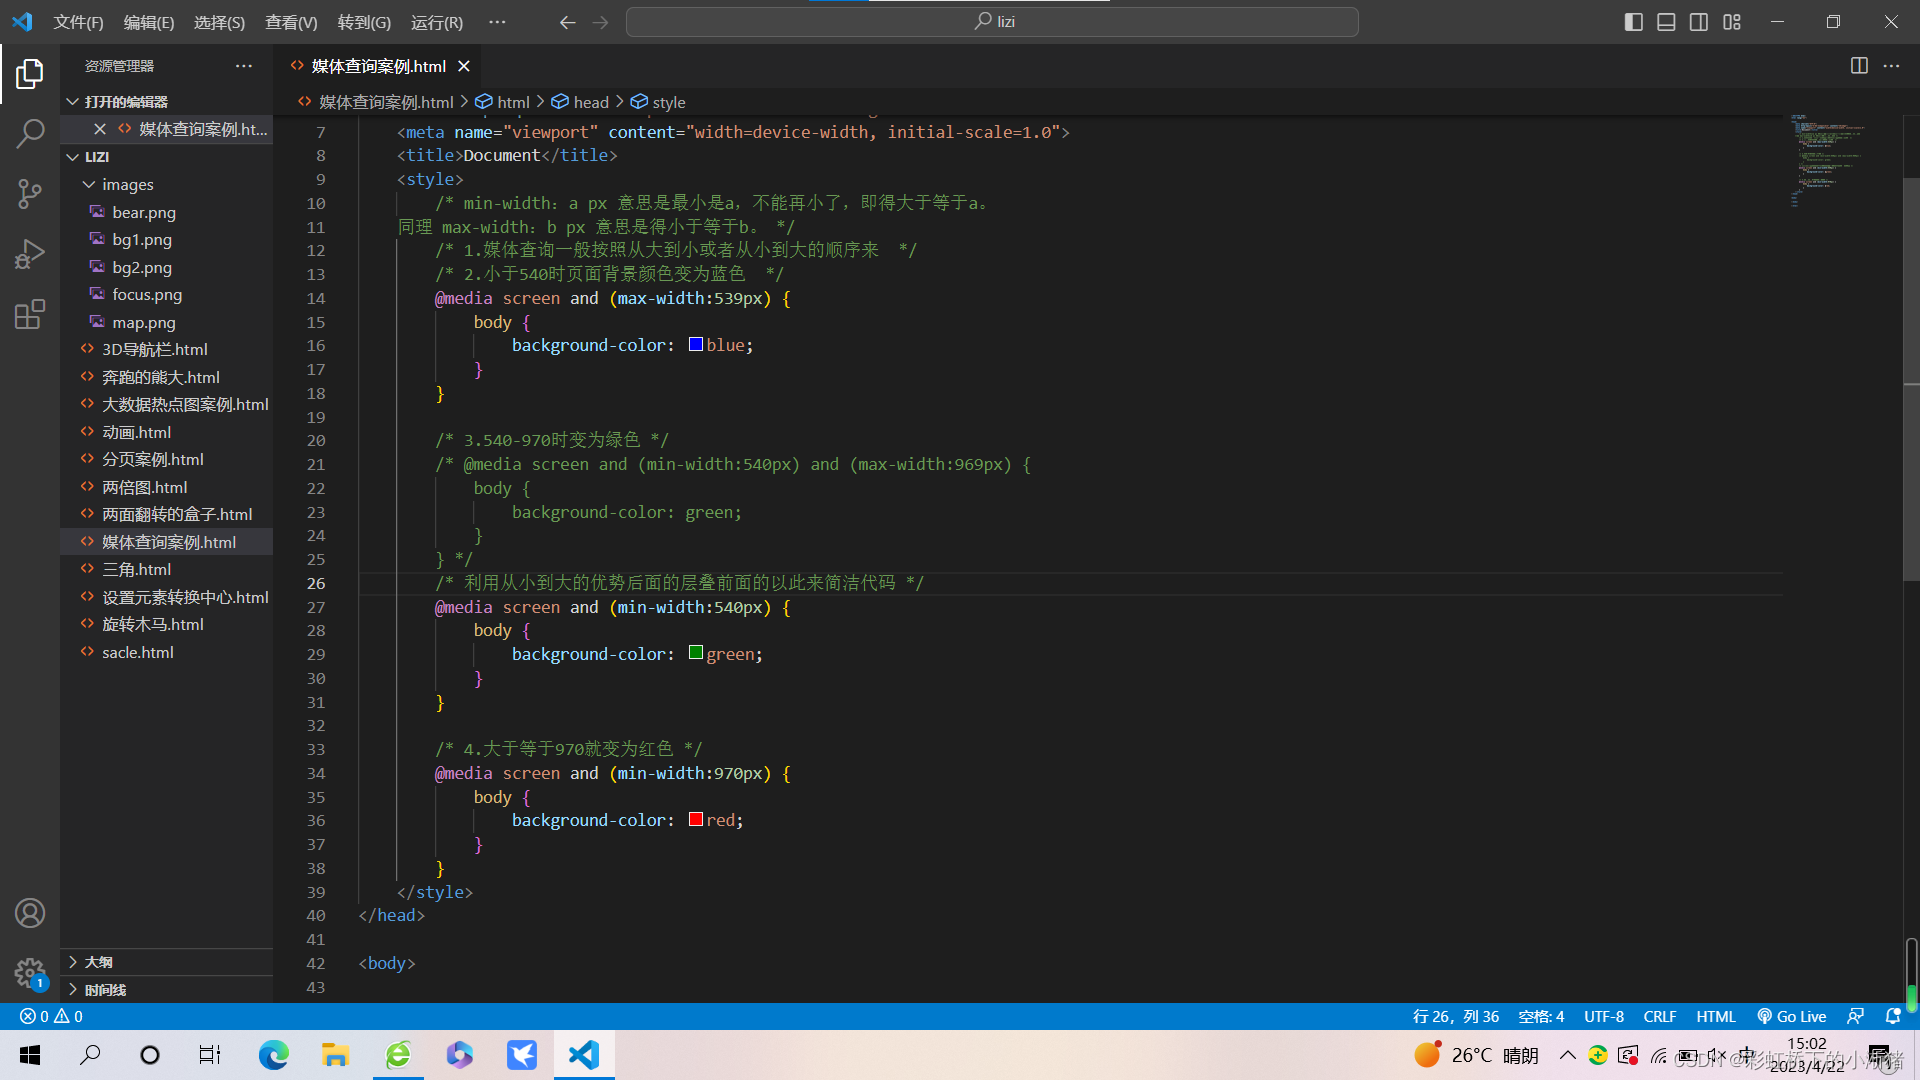Viewport: 1920px width, 1080px height.
Task: Open the Accounts menu icon
Action: (x=30, y=913)
